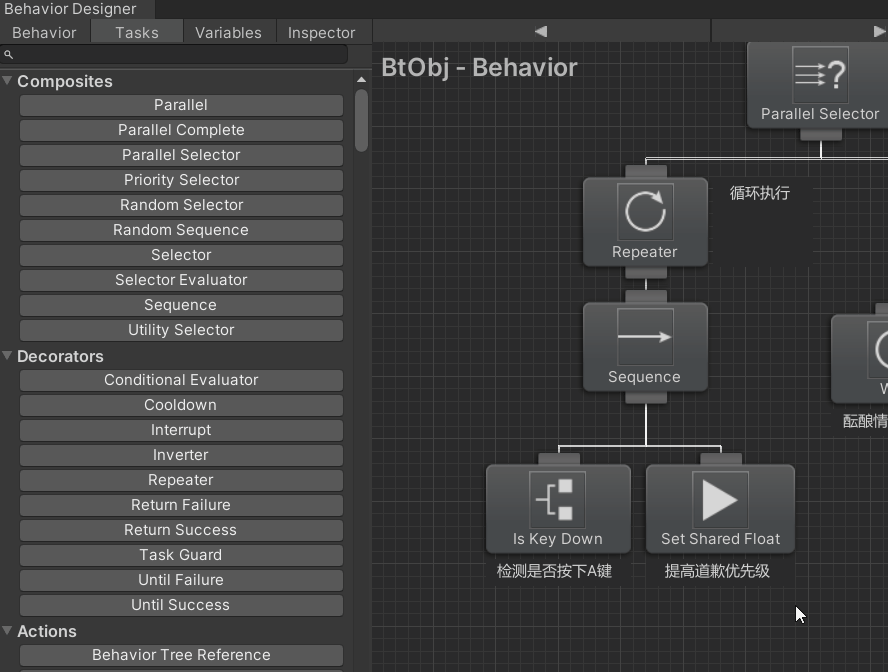Image resolution: width=888 pixels, height=672 pixels.
Task: Click the search magnifier icon
Action: [9, 55]
